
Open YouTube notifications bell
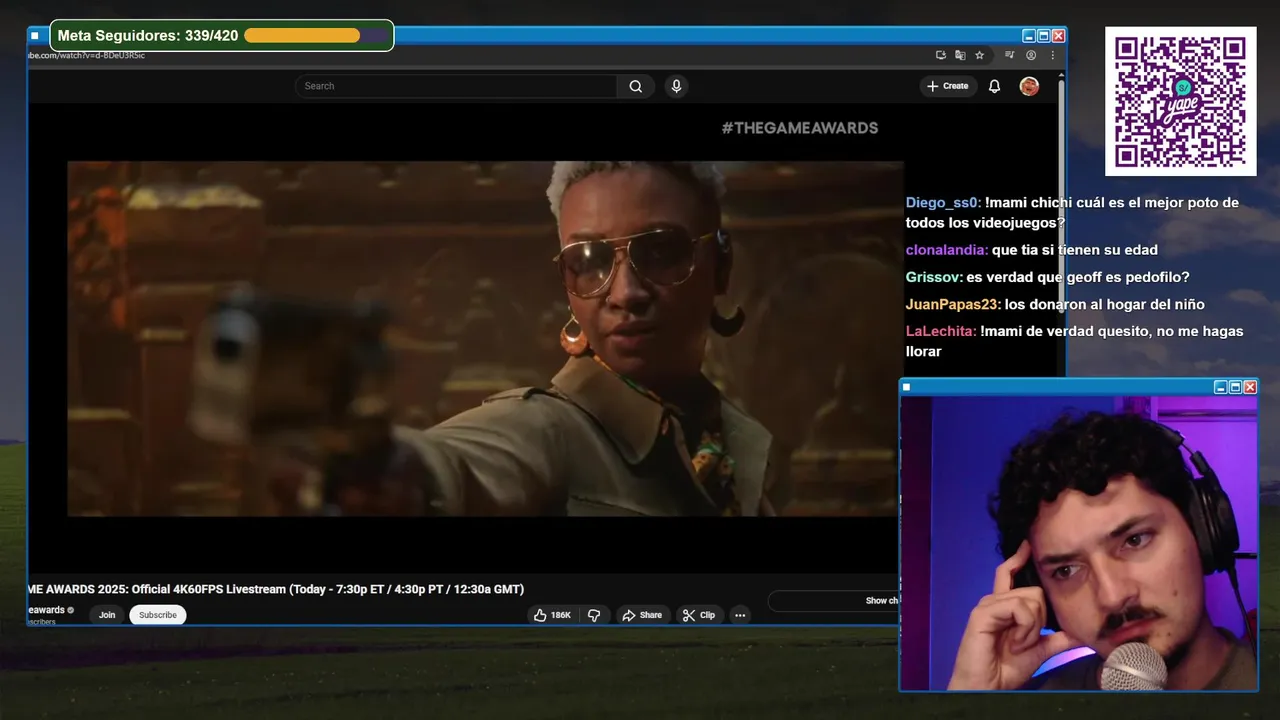click(994, 86)
